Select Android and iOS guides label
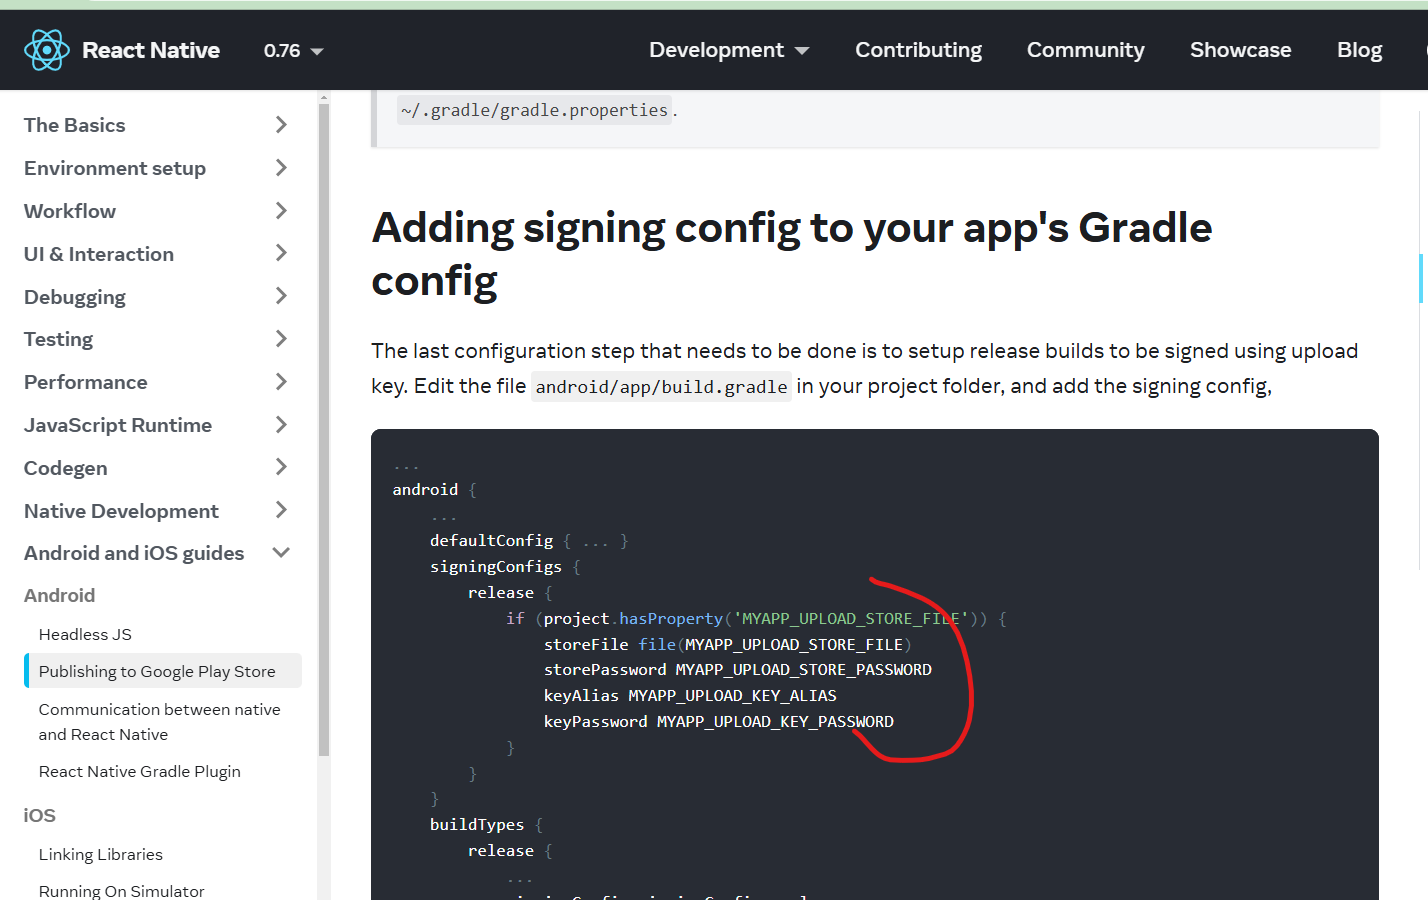The image size is (1428, 900). pyautogui.click(x=134, y=553)
